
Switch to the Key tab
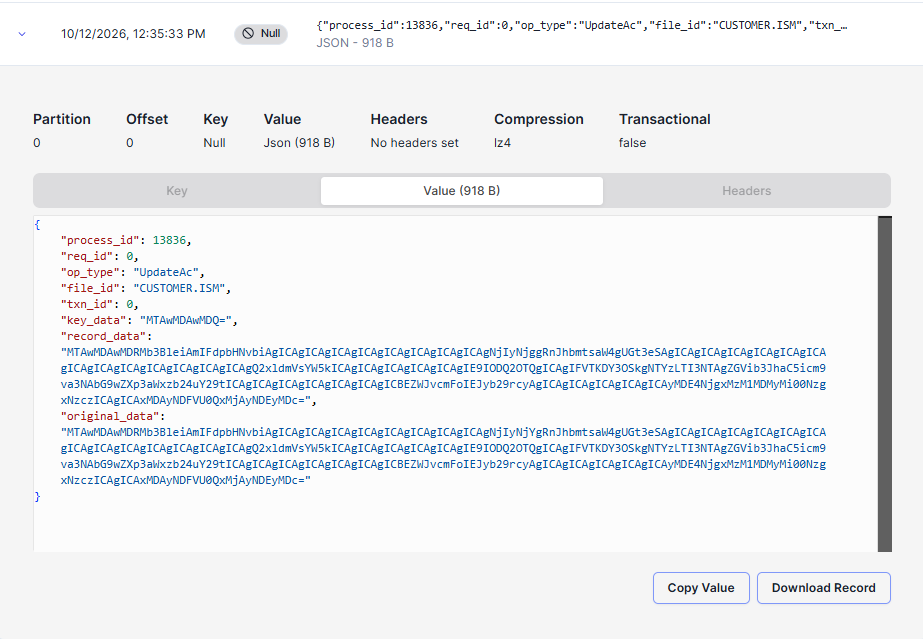click(x=177, y=191)
